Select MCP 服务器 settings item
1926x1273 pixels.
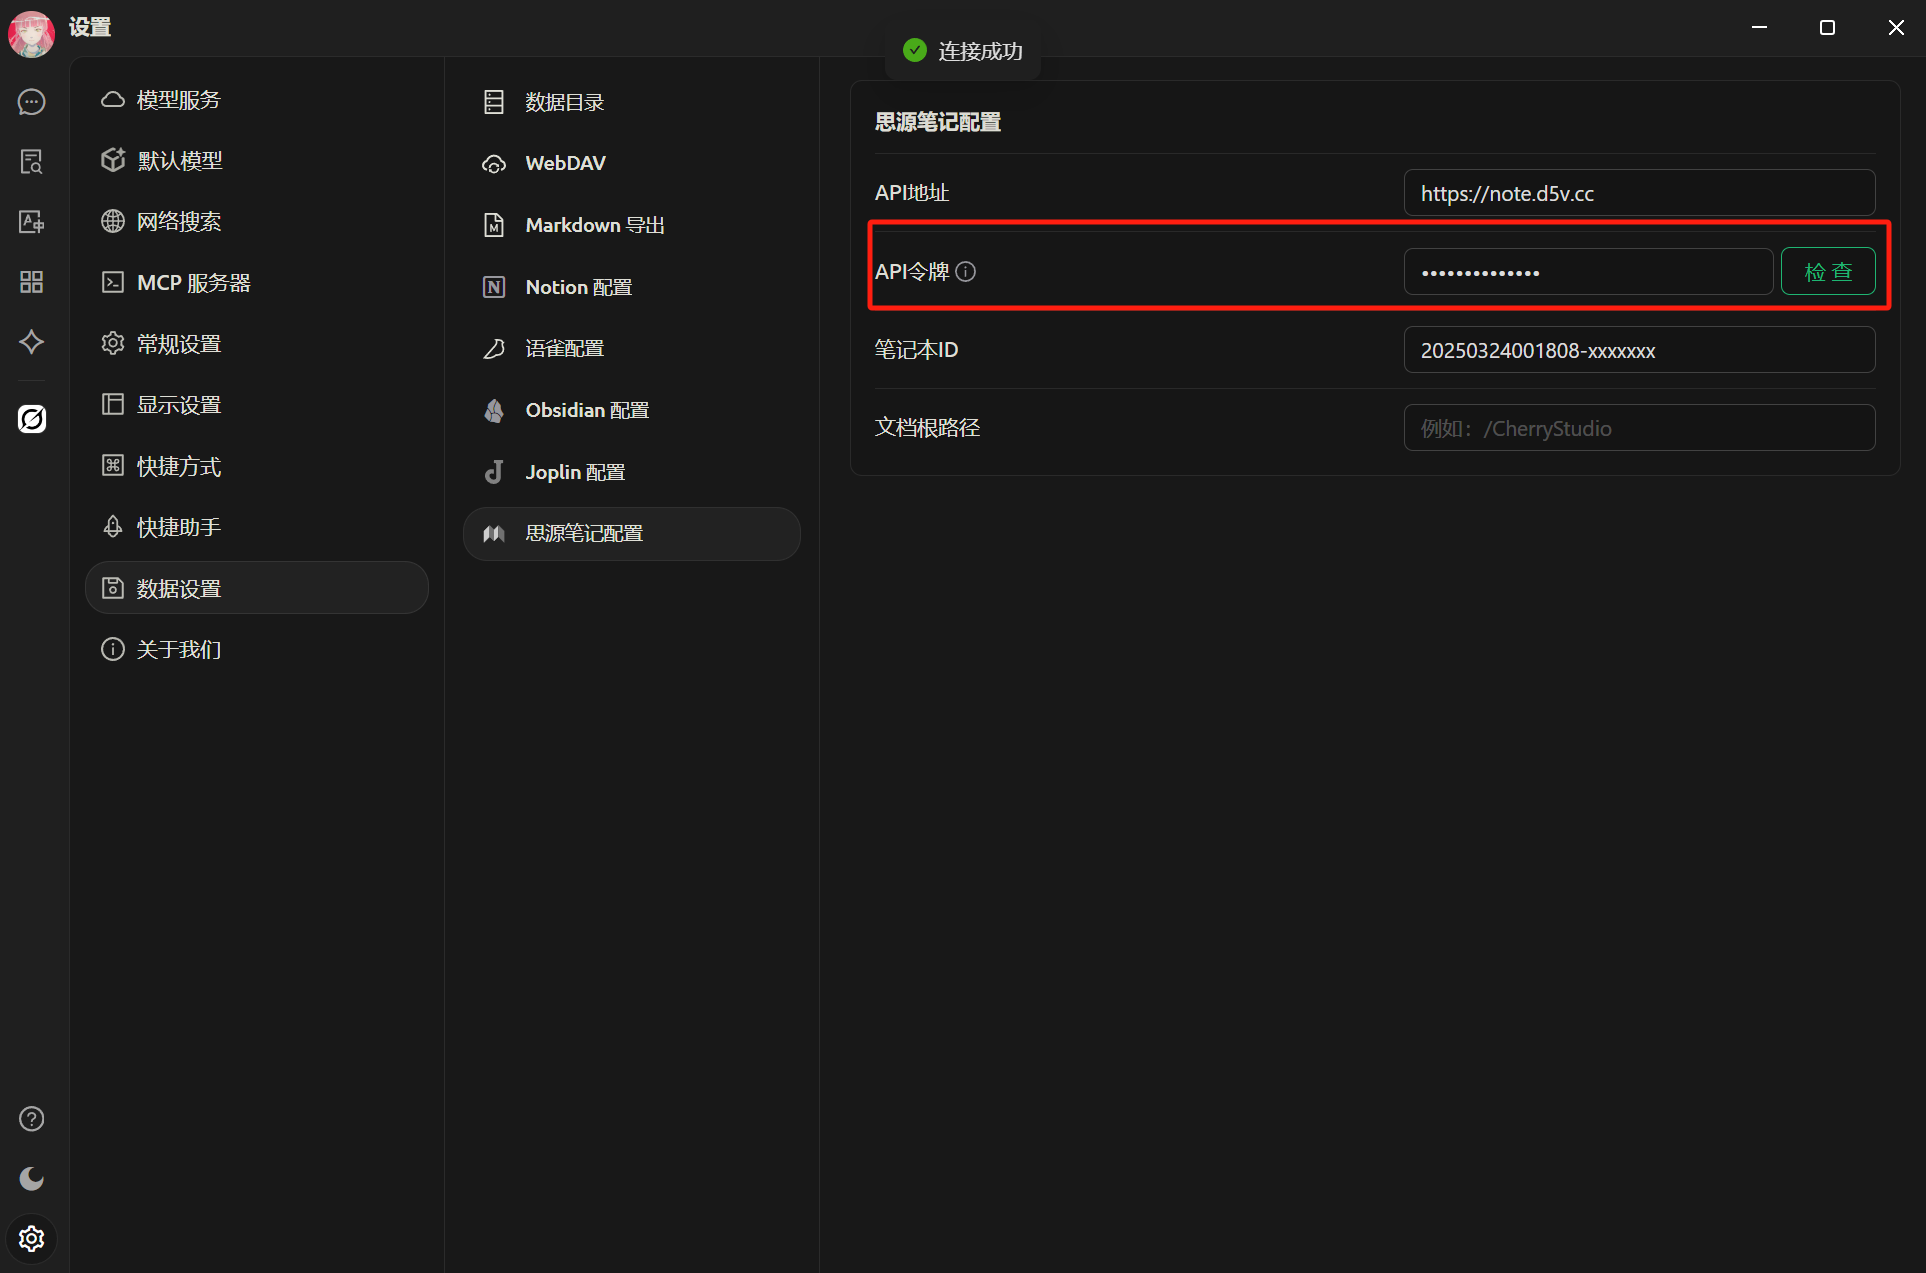coord(193,283)
